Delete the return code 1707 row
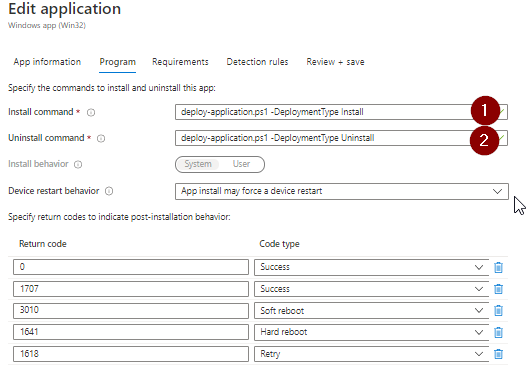This screenshot has width=527, height=375. tap(498, 289)
